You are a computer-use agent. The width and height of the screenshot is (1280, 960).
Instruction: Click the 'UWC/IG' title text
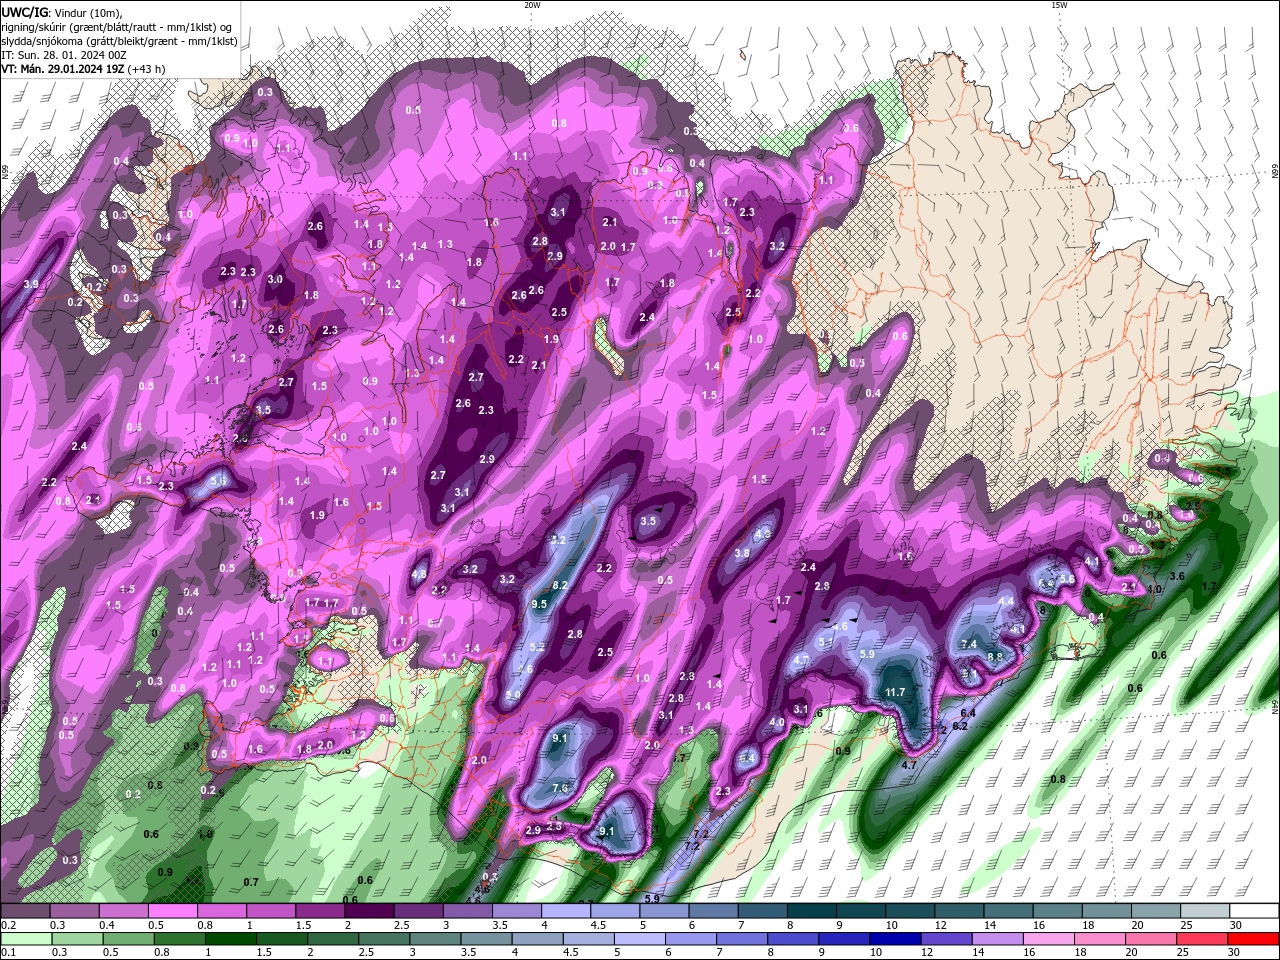click(x=24, y=12)
